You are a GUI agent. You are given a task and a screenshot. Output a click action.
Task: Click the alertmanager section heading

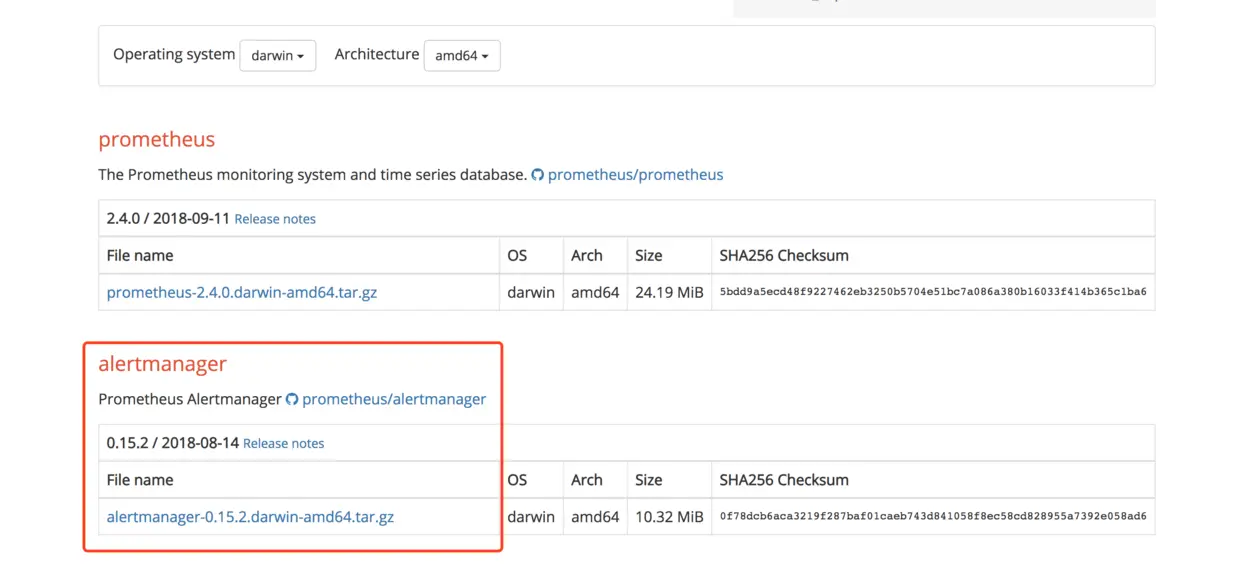click(x=163, y=364)
